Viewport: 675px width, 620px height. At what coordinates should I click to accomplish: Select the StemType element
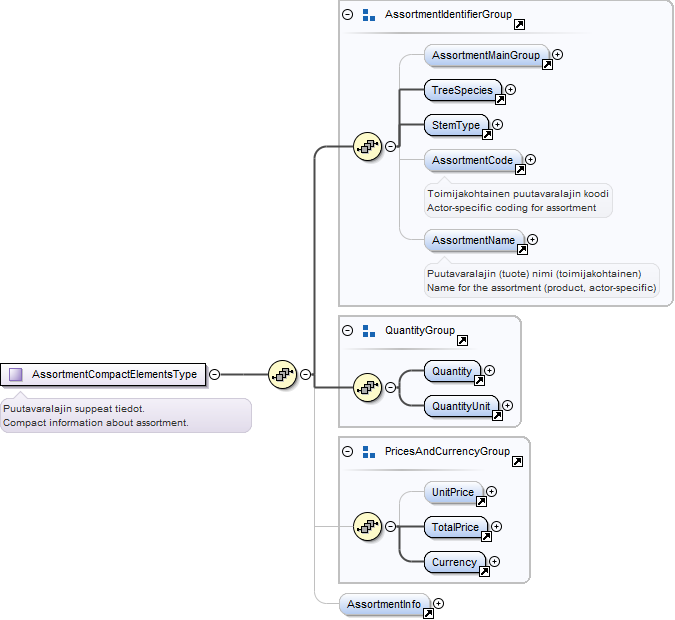coord(456,125)
